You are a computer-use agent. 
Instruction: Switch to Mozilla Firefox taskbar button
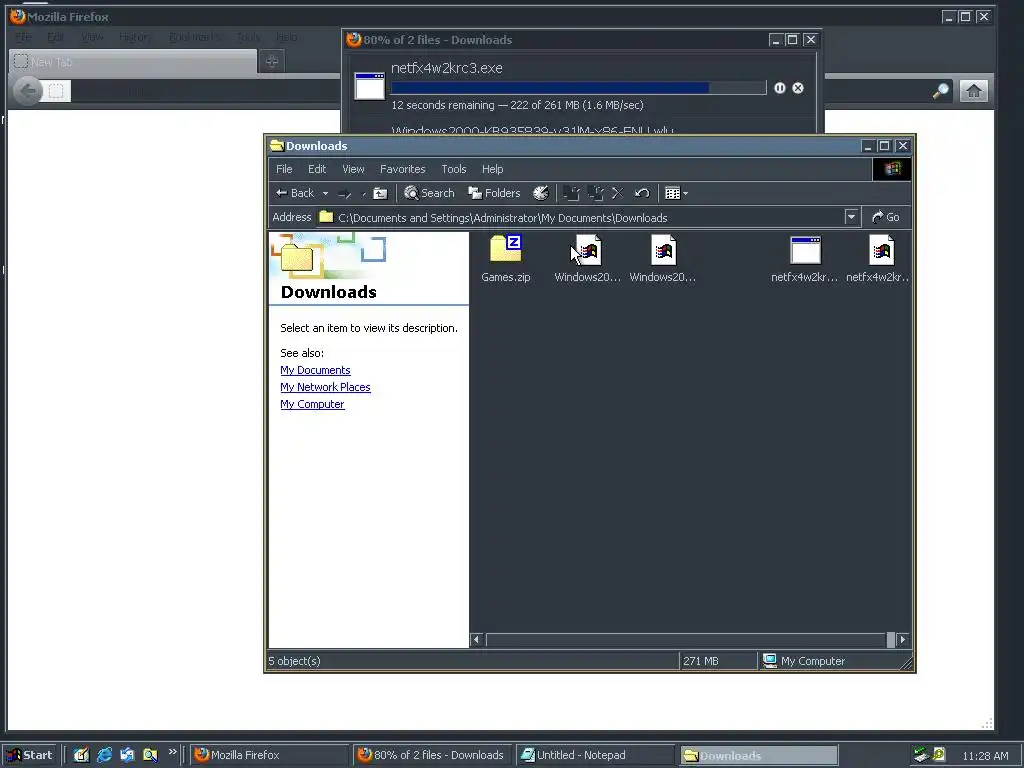tap(270, 755)
